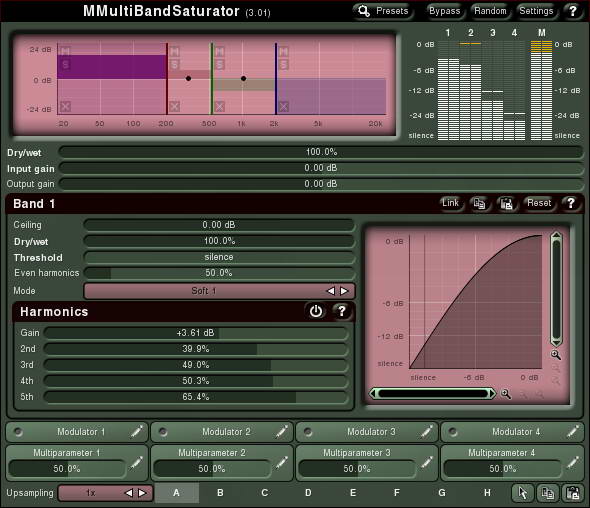
Task: Click the global Dry/wet slider
Action: coord(321,152)
